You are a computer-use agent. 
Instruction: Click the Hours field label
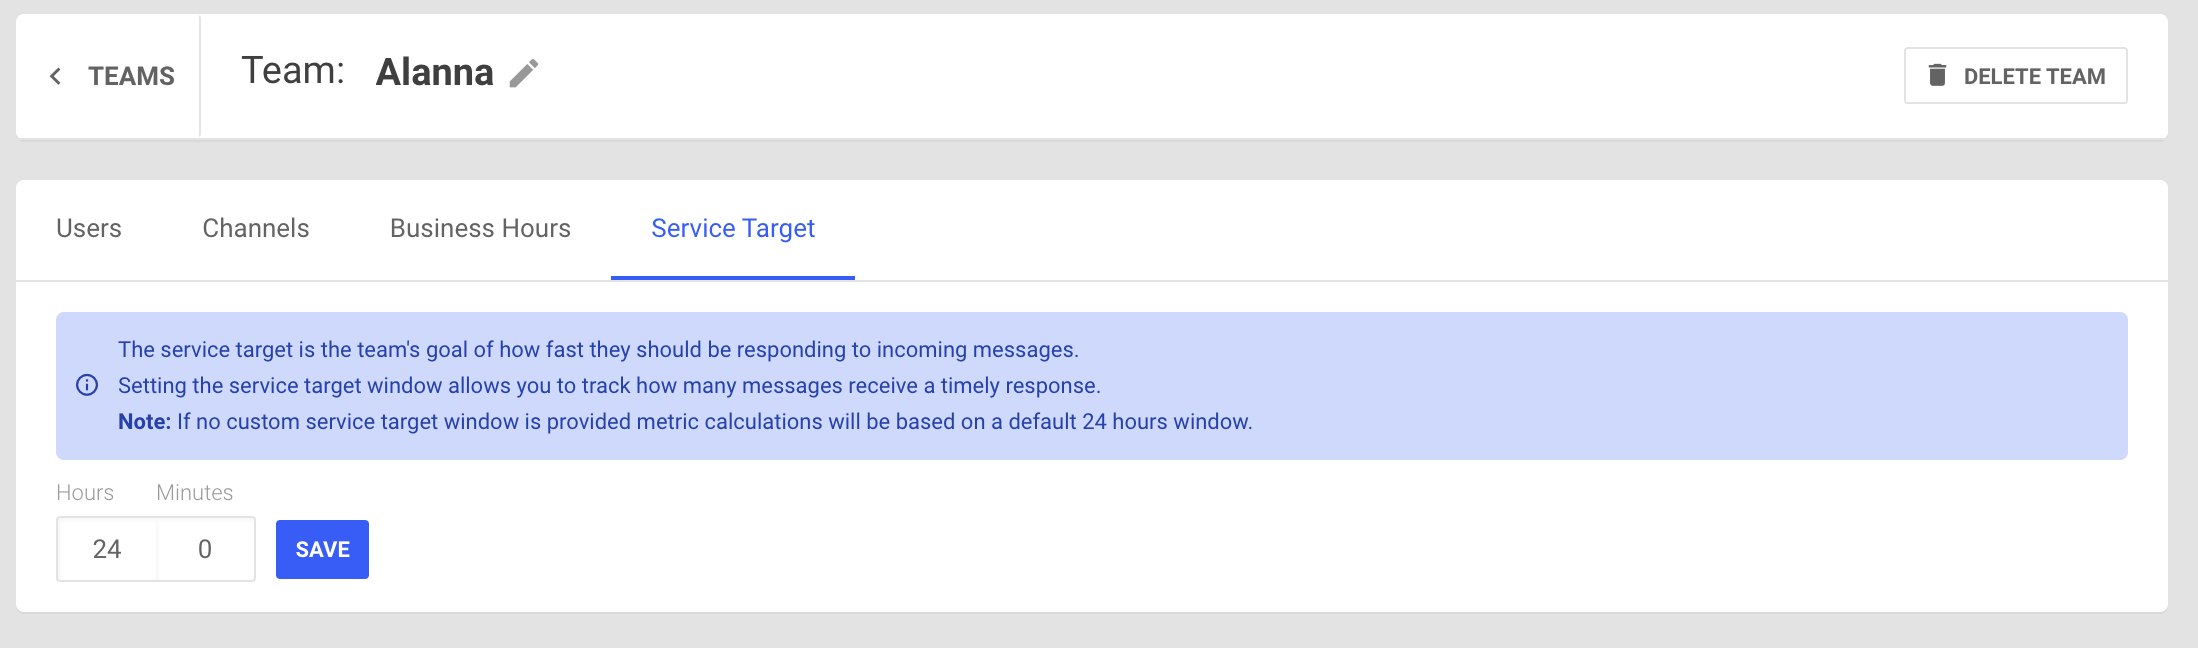coord(85,492)
